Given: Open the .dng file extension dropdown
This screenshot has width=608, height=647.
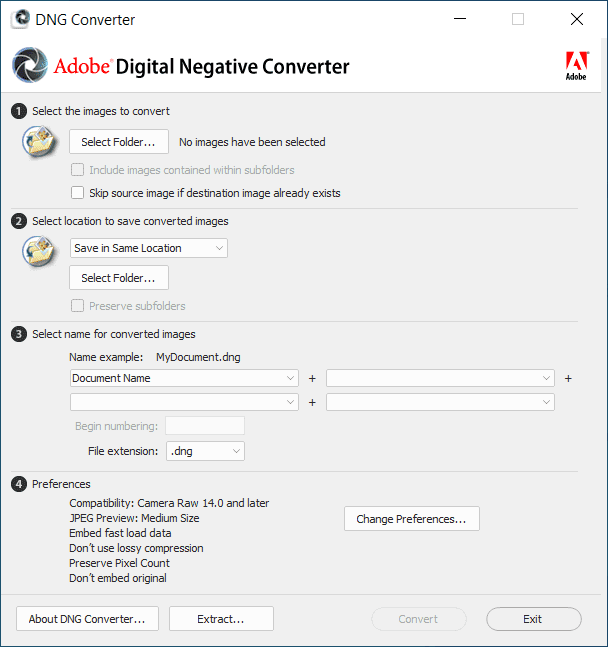Looking at the screenshot, I should [205, 451].
